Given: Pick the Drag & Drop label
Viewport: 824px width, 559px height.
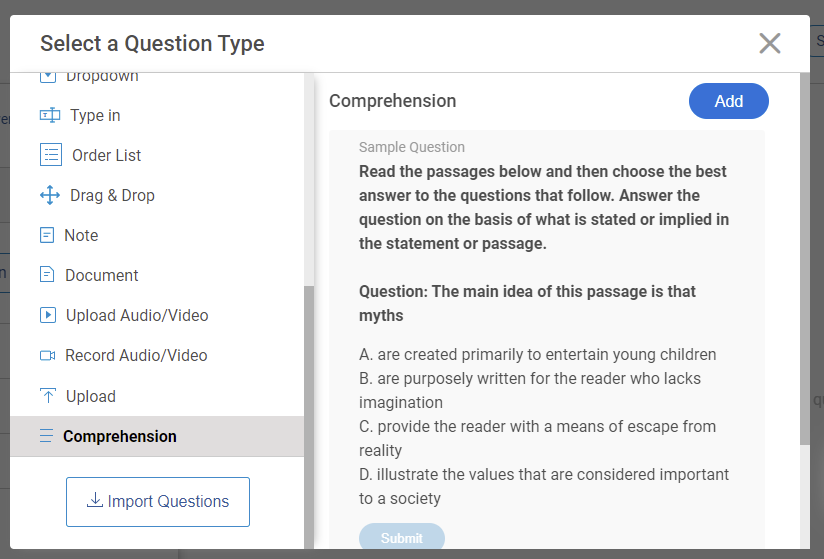Looking at the screenshot, I should (112, 195).
